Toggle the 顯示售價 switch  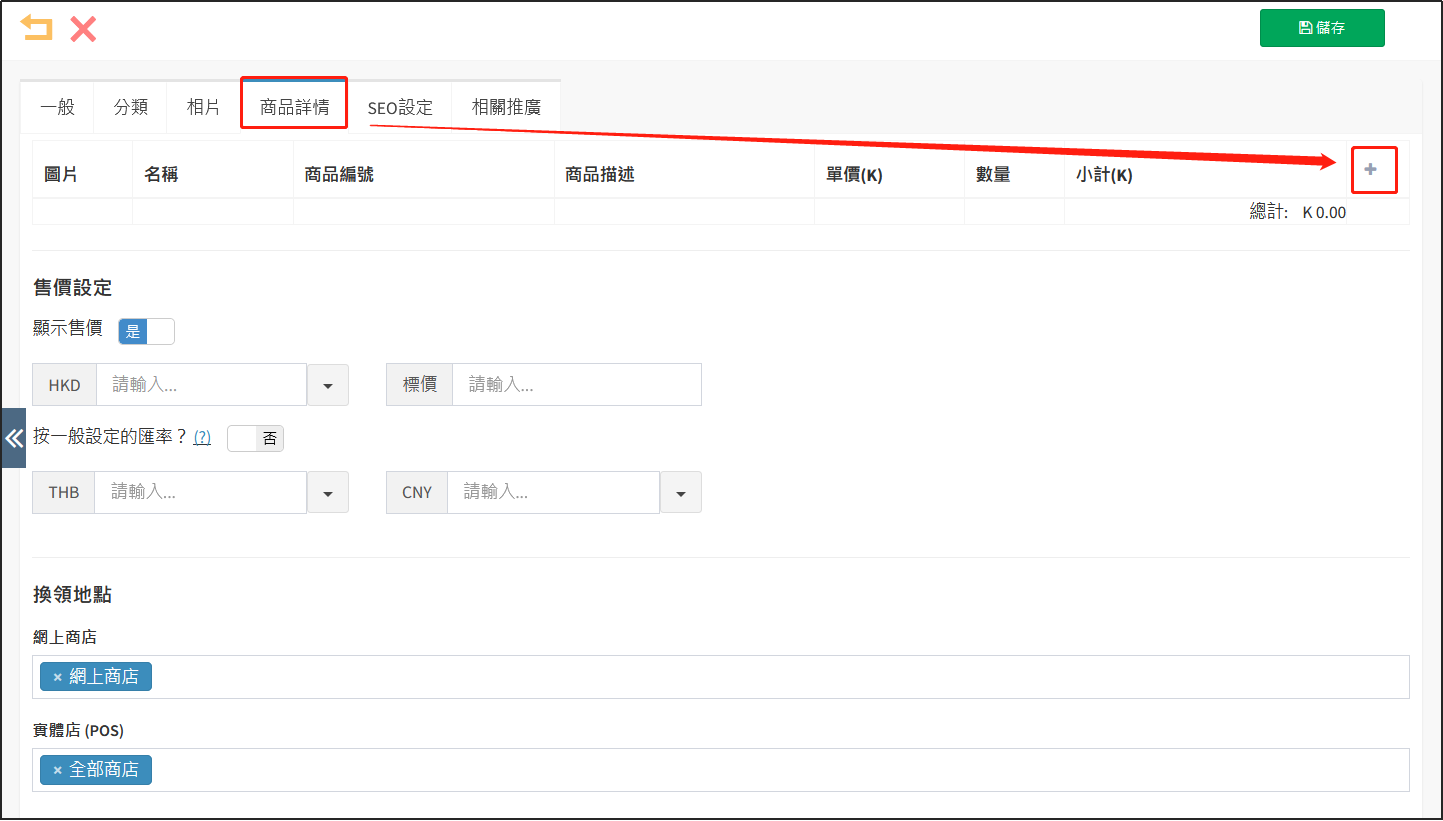(x=146, y=332)
